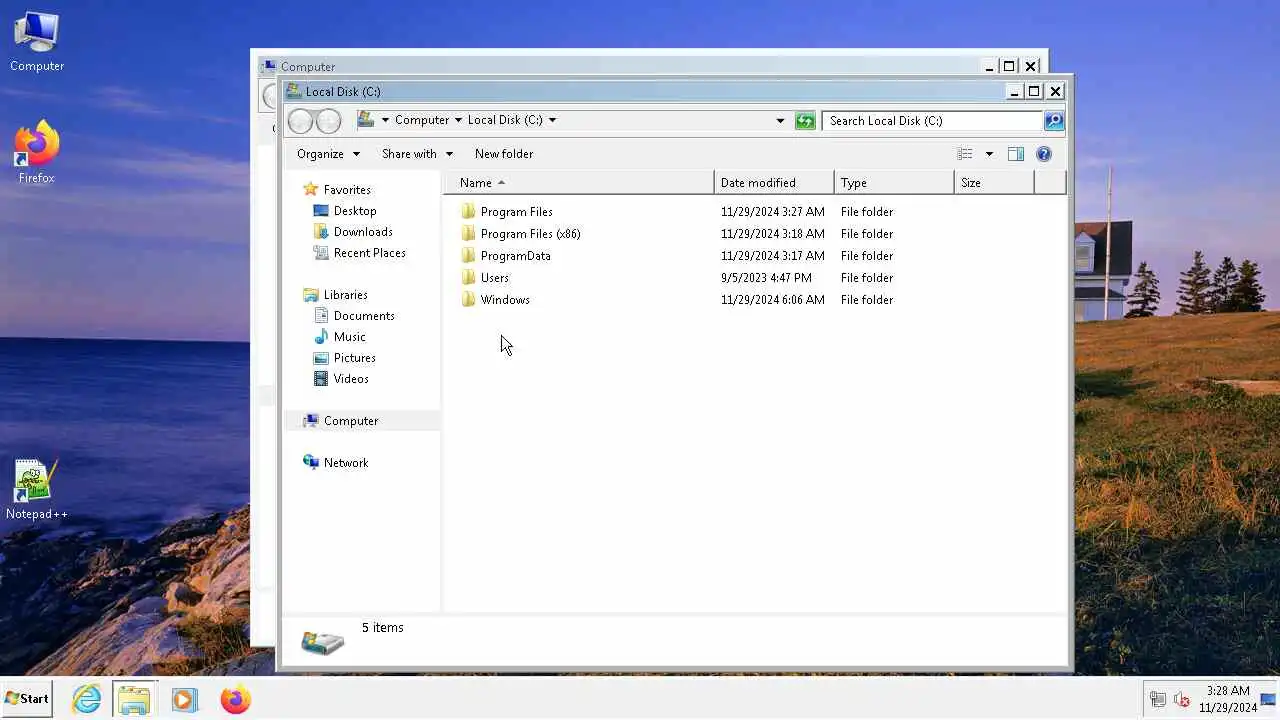The width and height of the screenshot is (1280, 720).
Task: Open the Pictures library
Action: [355, 358]
